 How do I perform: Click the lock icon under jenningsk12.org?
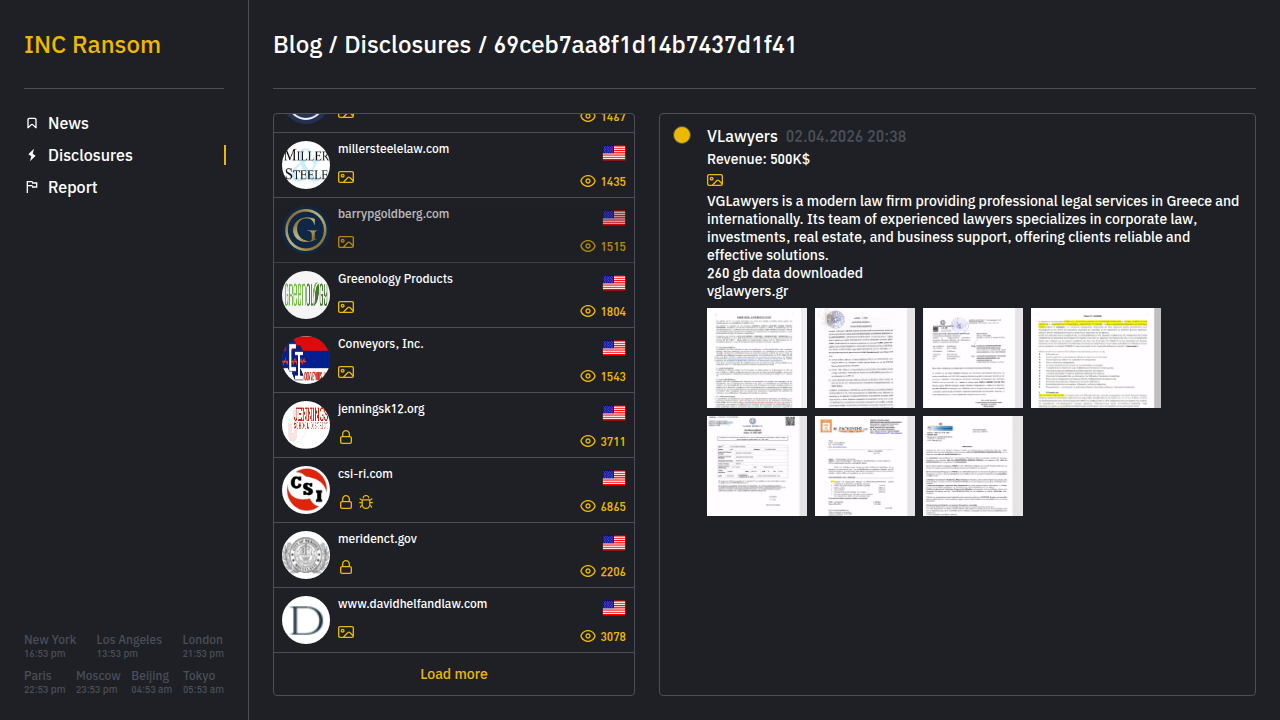(x=346, y=437)
